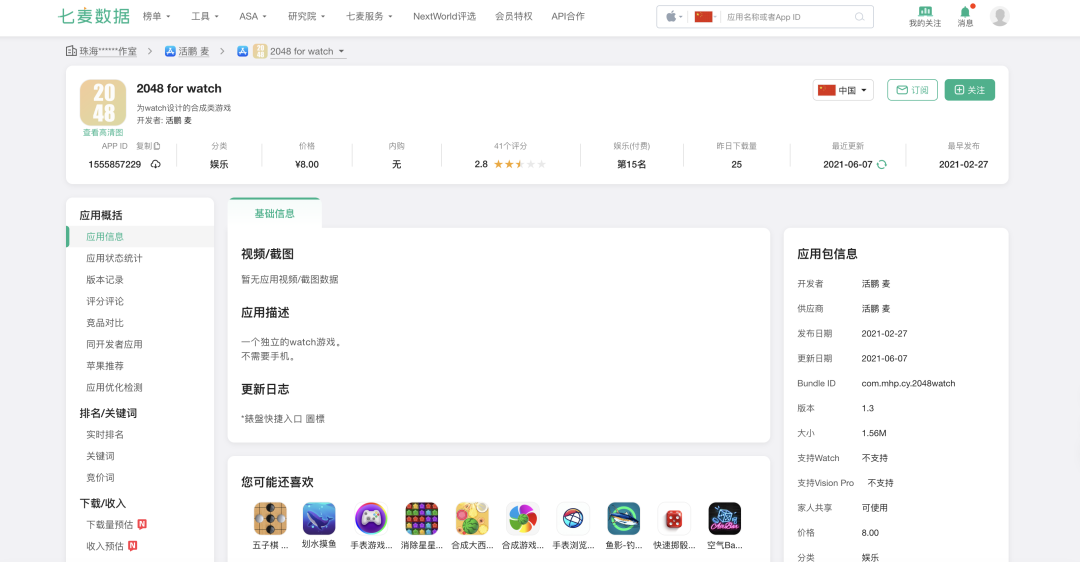Open 2048 for watch breadcrumb dropdown
This screenshot has height=562, width=1080.
click(307, 51)
